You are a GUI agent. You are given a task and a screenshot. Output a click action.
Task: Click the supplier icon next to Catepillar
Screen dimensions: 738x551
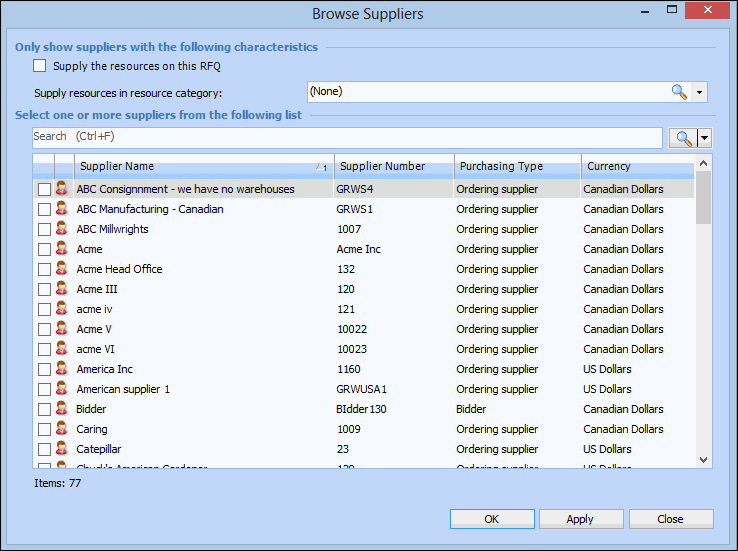62,449
